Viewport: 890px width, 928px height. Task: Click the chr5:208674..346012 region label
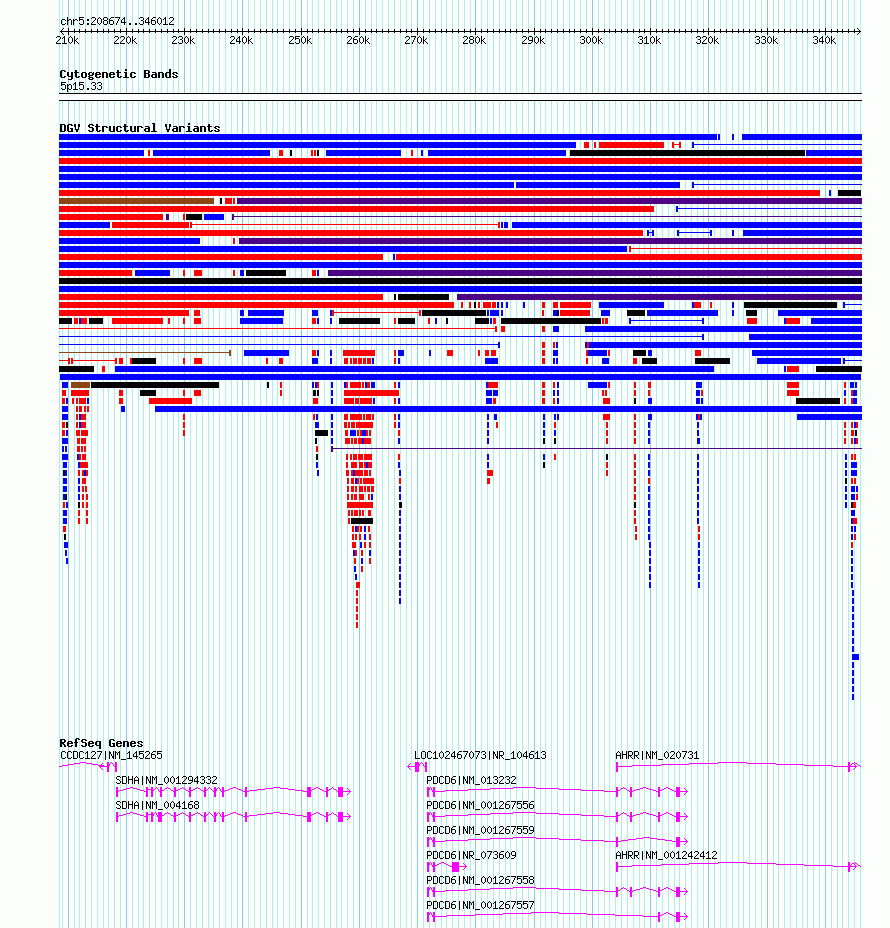click(x=117, y=21)
